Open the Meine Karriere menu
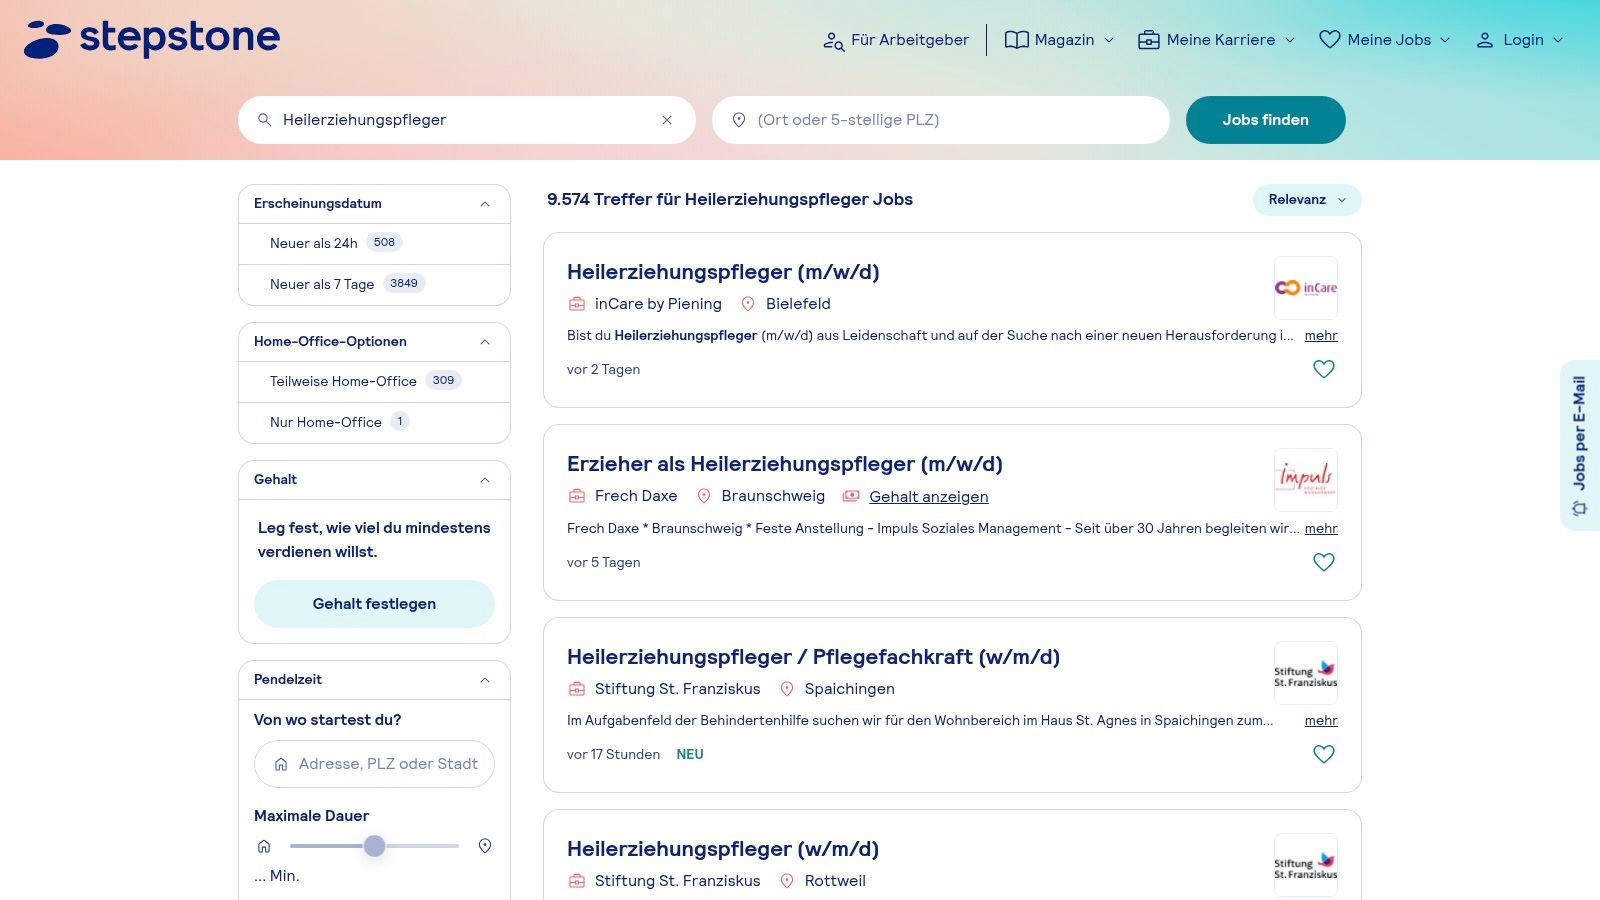Image resolution: width=1600 pixels, height=900 pixels. tap(1217, 40)
